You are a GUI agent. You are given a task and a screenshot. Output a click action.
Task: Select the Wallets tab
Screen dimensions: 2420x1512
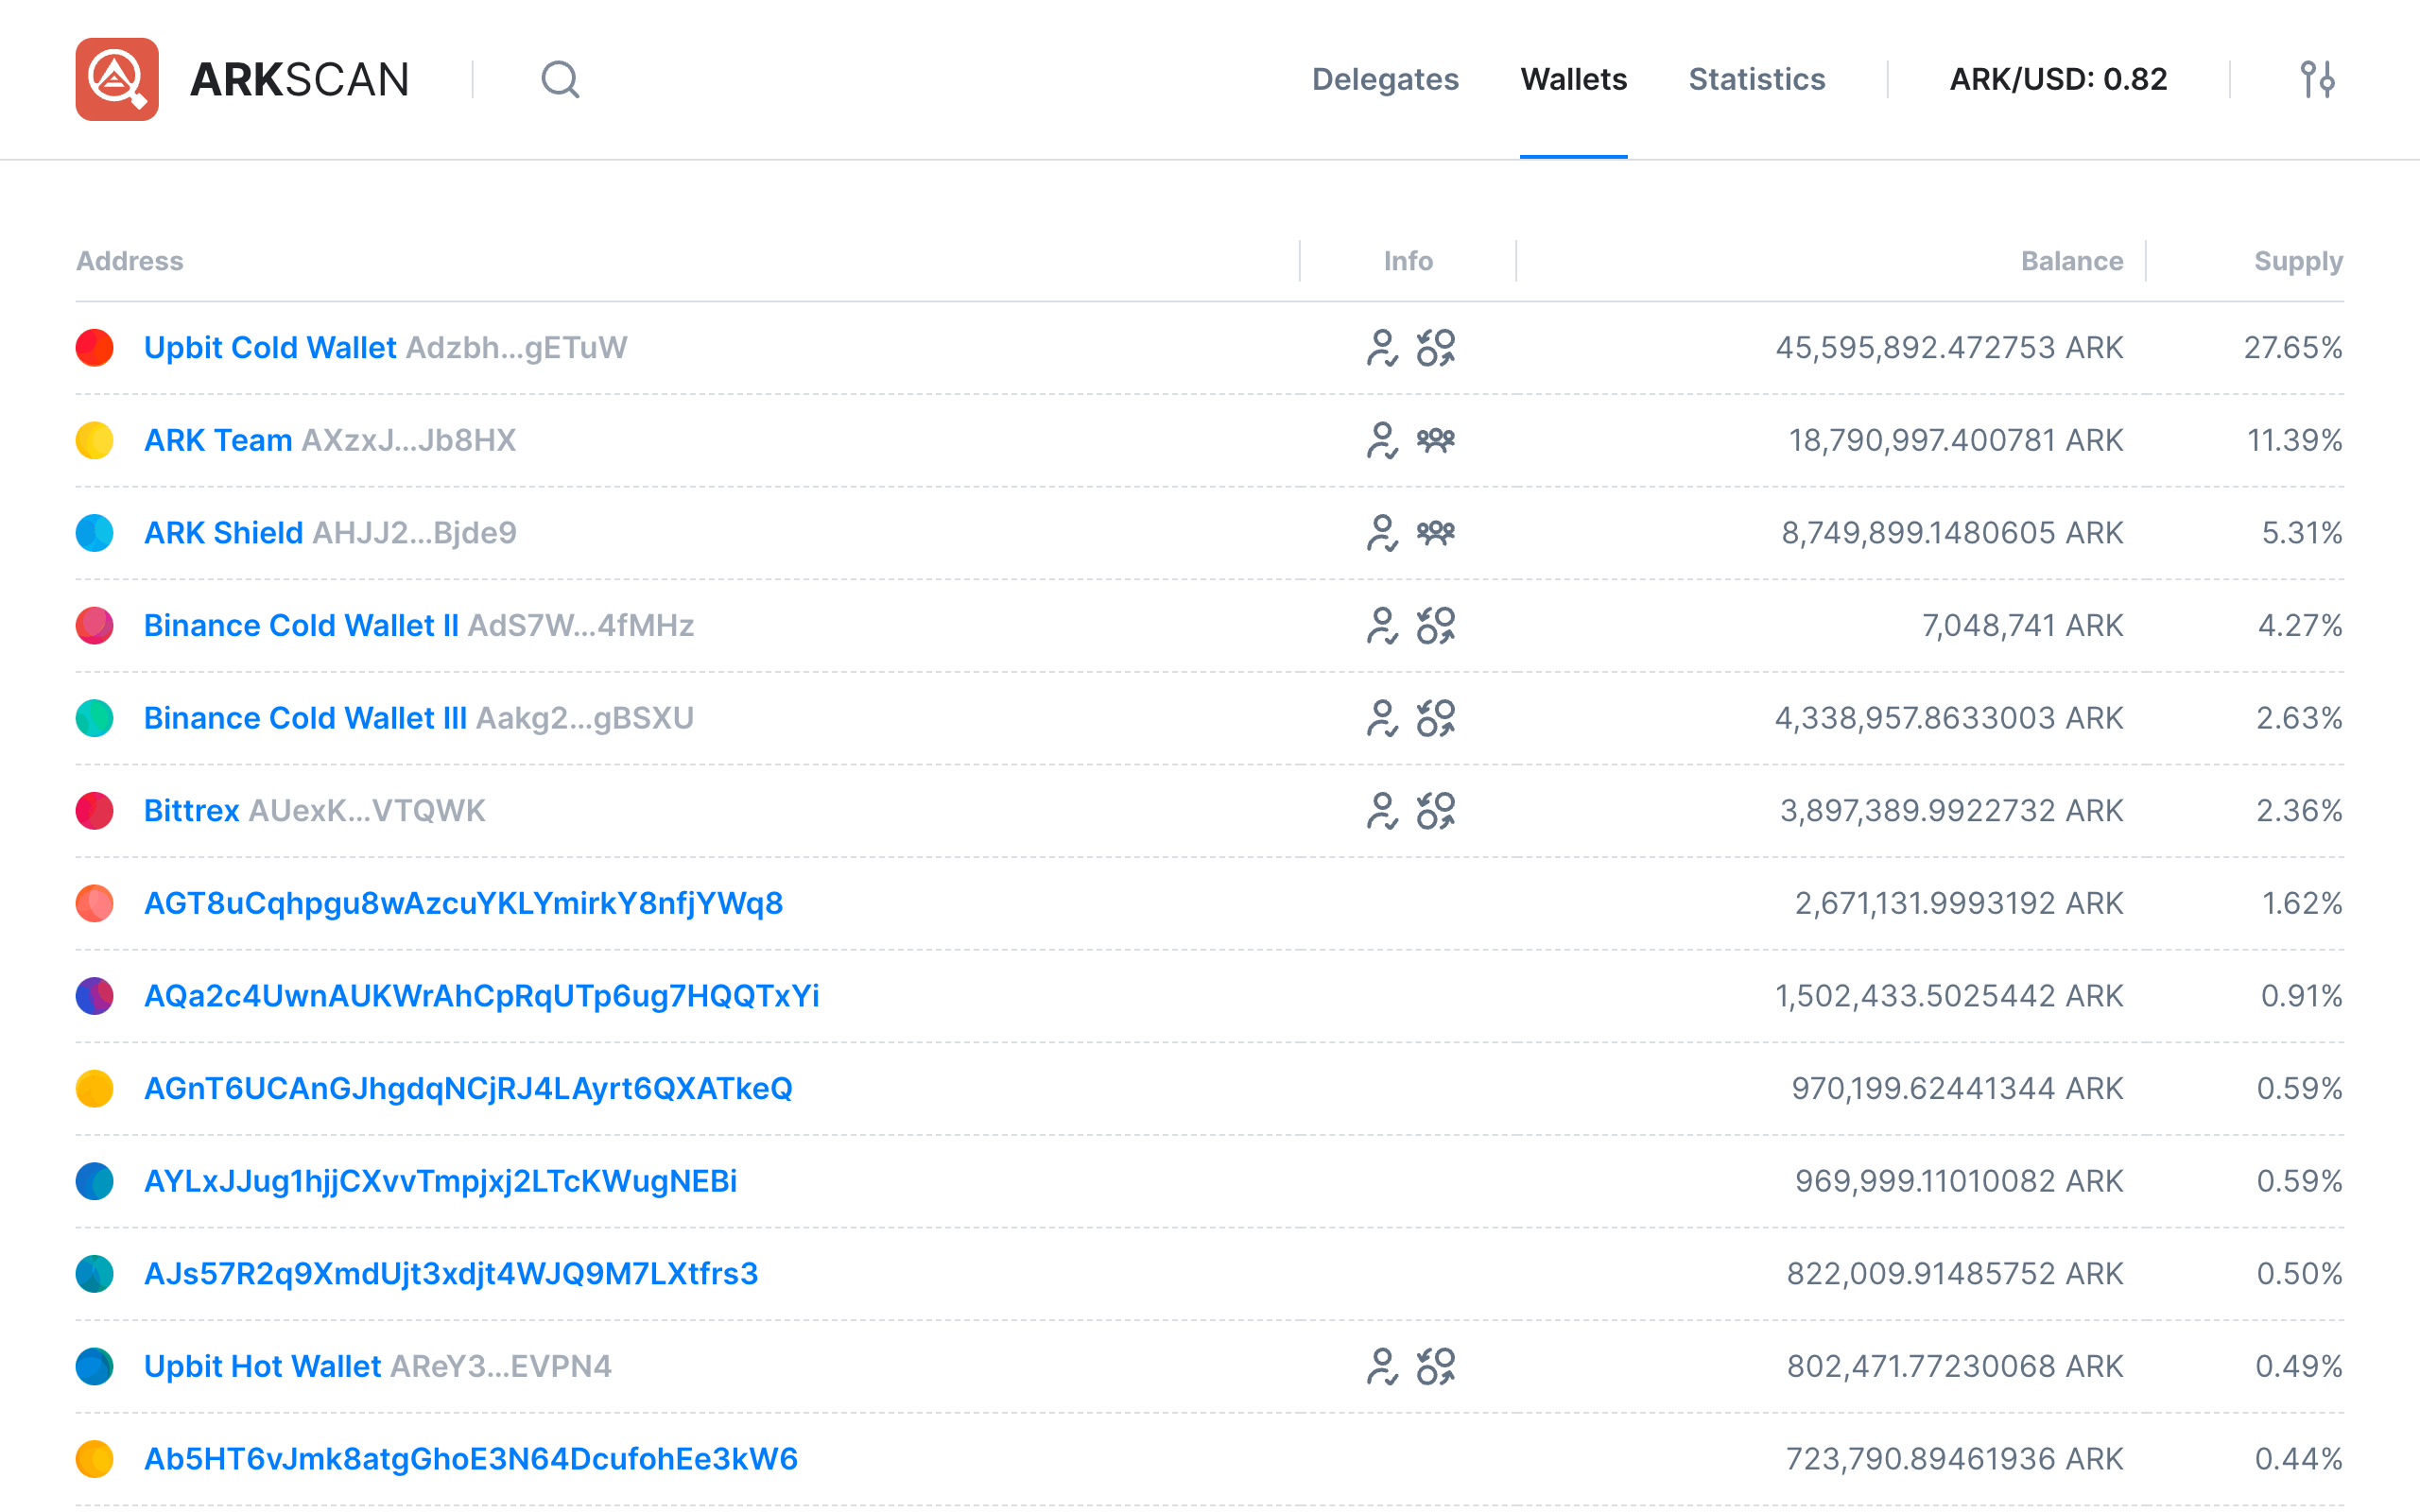(1574, 79)
